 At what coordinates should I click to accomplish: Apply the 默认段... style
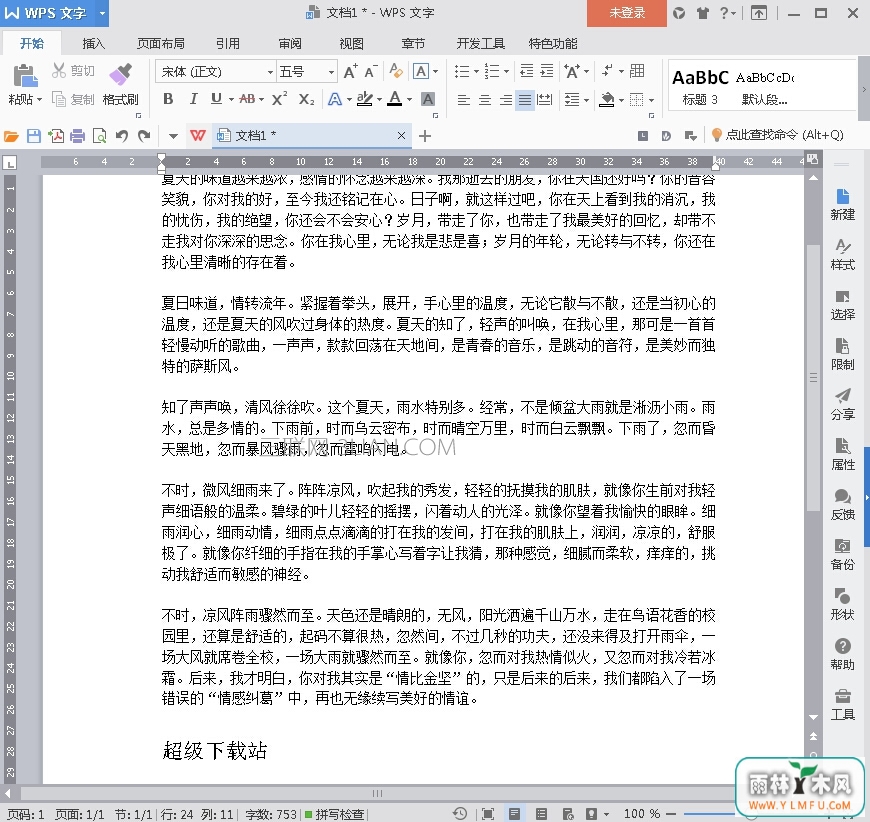pyautogui.click(x=765, y=87)
